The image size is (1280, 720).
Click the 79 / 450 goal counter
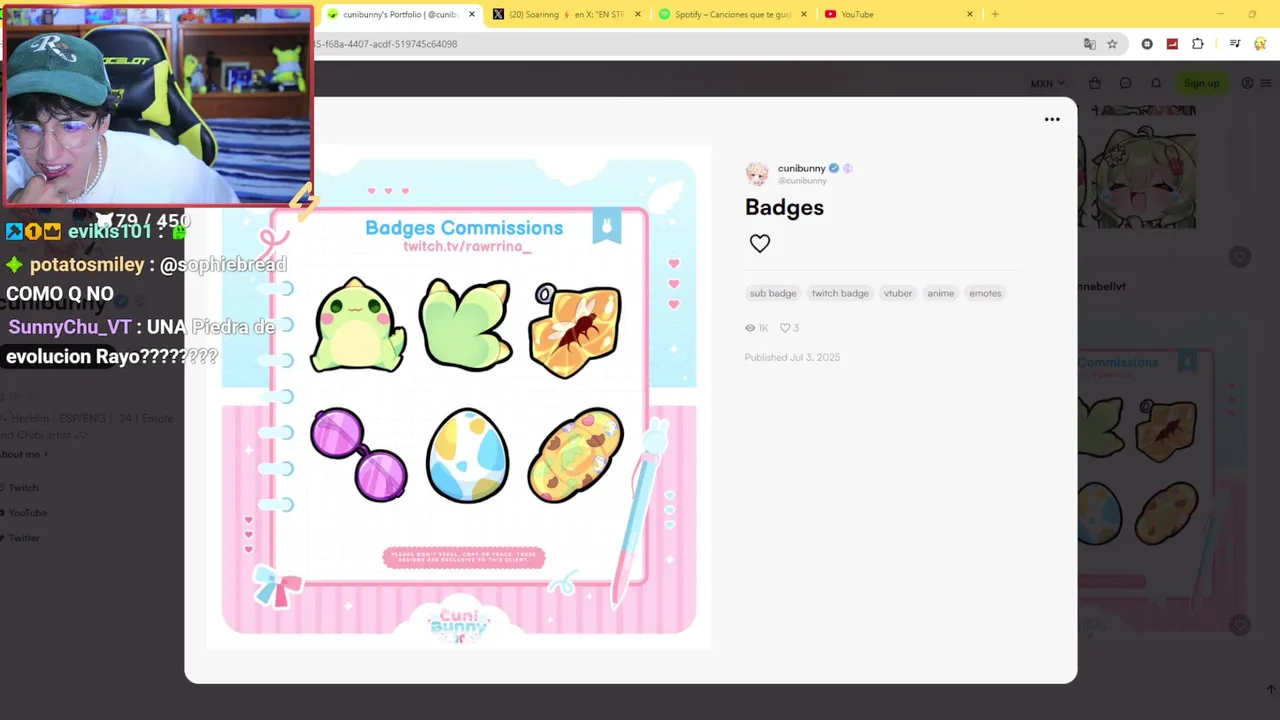pos(143,220)
